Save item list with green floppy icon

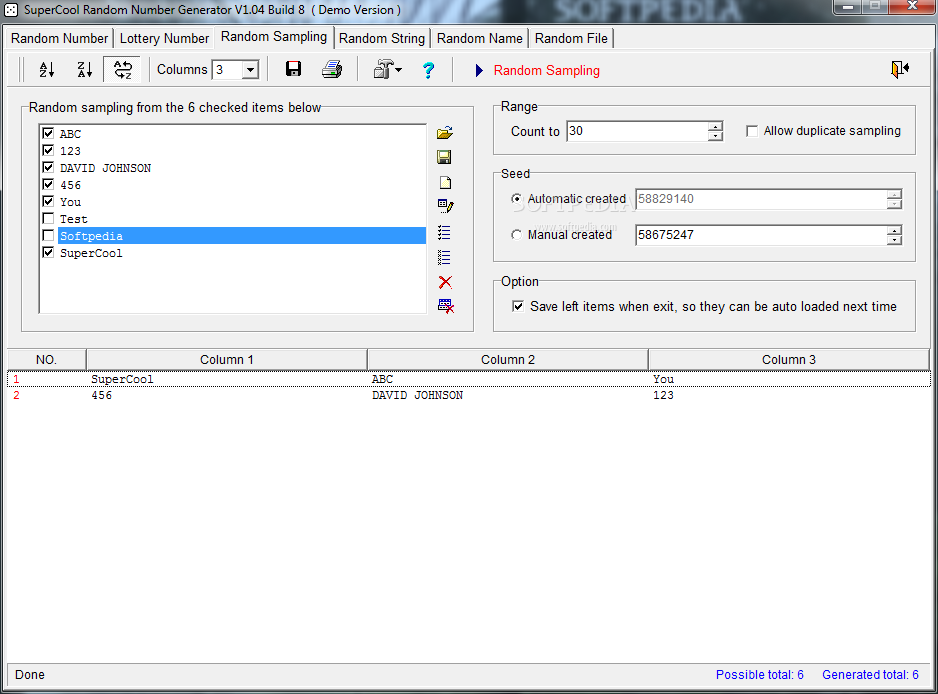(444, 157)
